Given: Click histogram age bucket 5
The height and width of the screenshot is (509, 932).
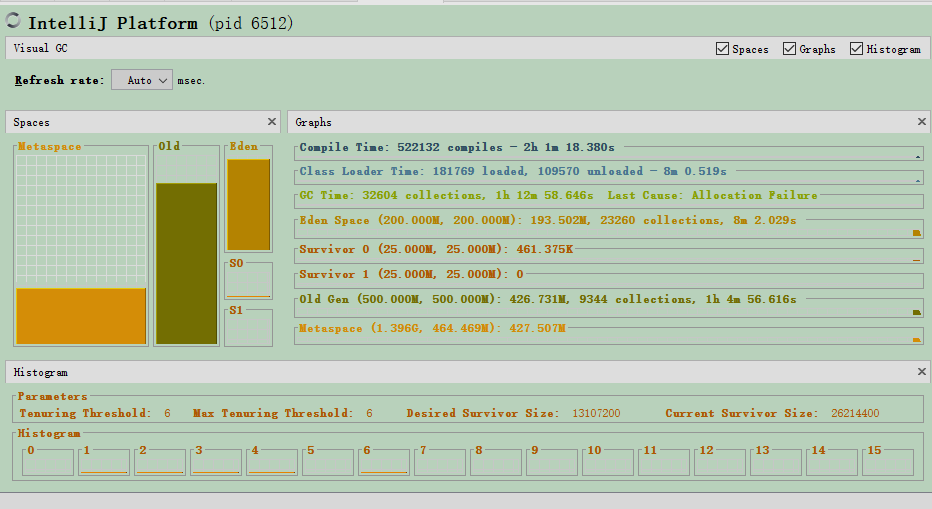Looking at the screenshot, I should click(328, 461).
